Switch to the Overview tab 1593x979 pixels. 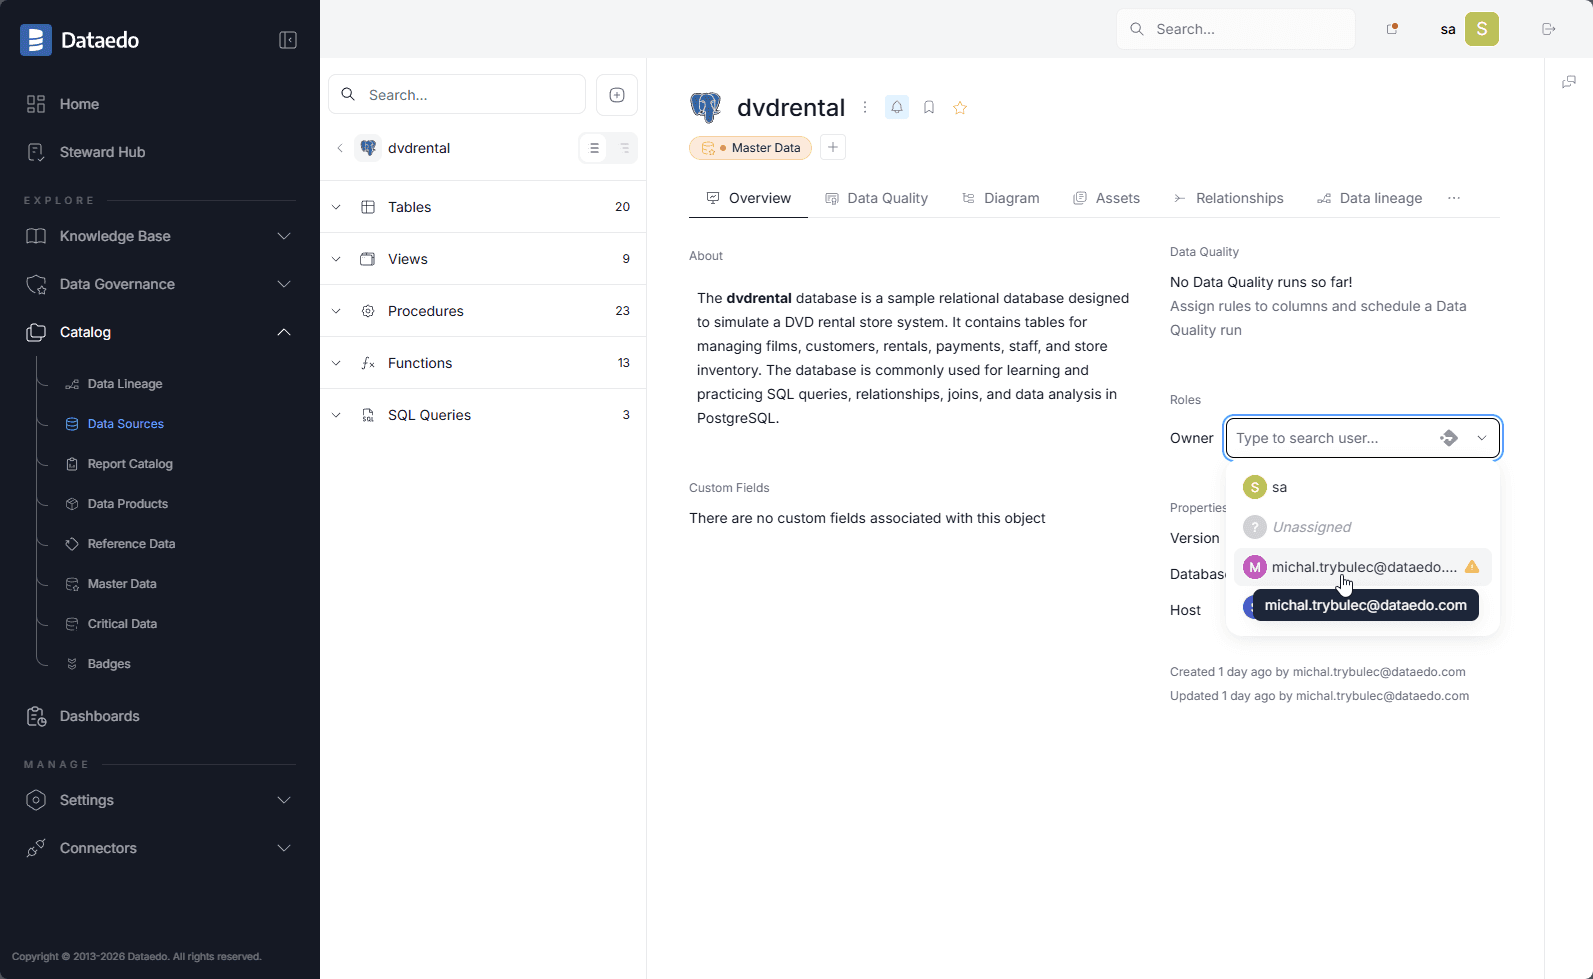tap(748, 198)
